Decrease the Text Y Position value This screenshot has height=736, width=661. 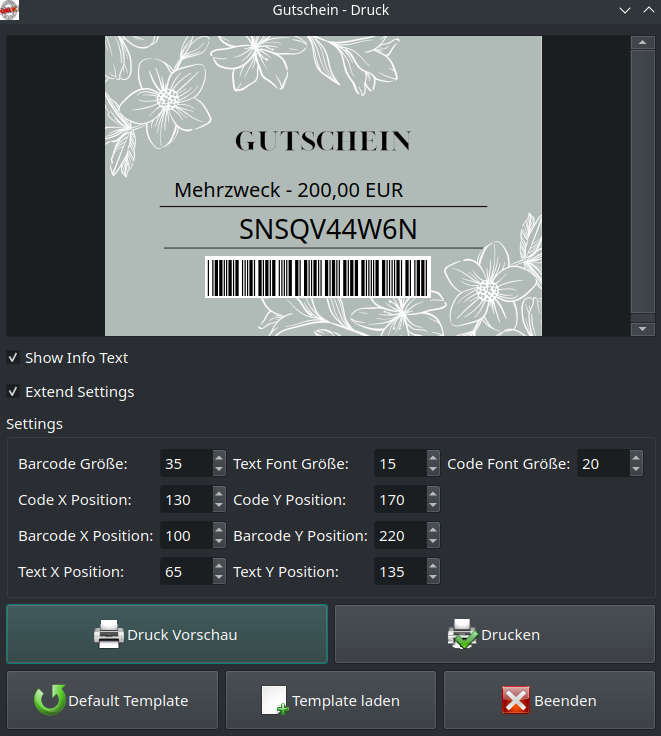[433, 578]
